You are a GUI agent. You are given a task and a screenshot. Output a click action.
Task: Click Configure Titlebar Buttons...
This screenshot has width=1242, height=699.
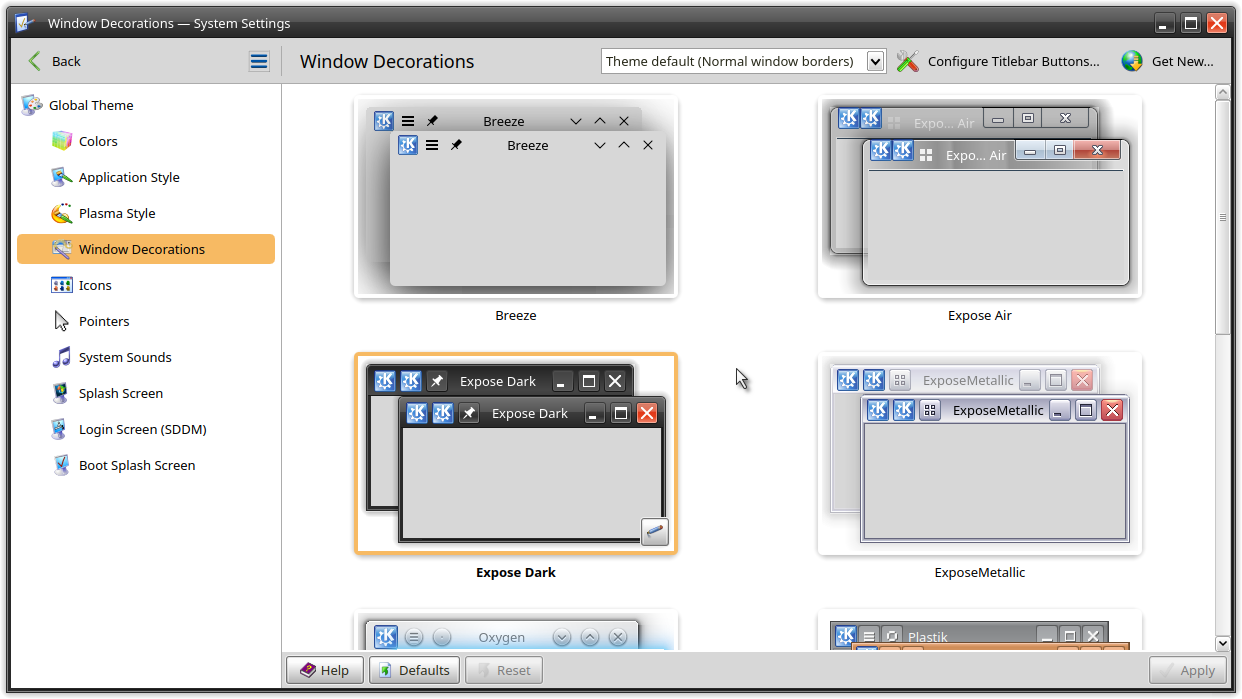[998, 61]
